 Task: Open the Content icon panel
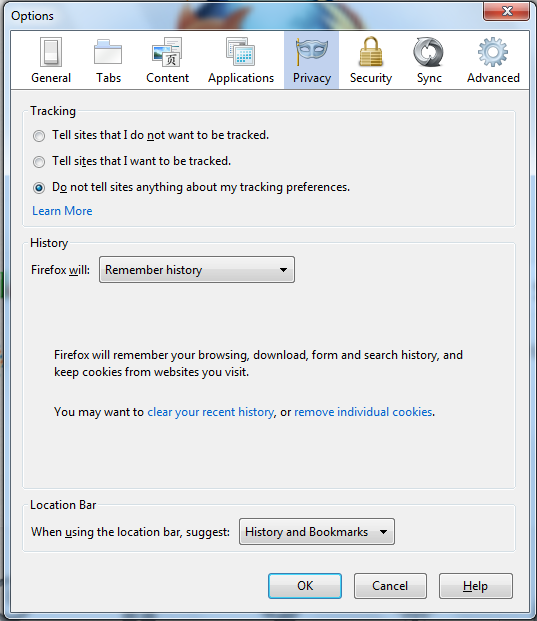click(x=167, y=60)
